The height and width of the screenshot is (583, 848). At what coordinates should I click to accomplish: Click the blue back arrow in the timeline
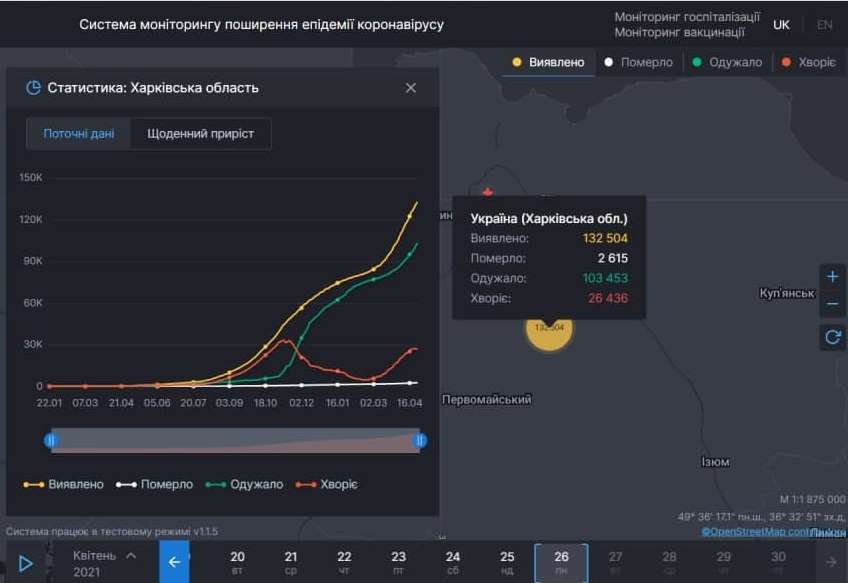(x=174, y=562)
